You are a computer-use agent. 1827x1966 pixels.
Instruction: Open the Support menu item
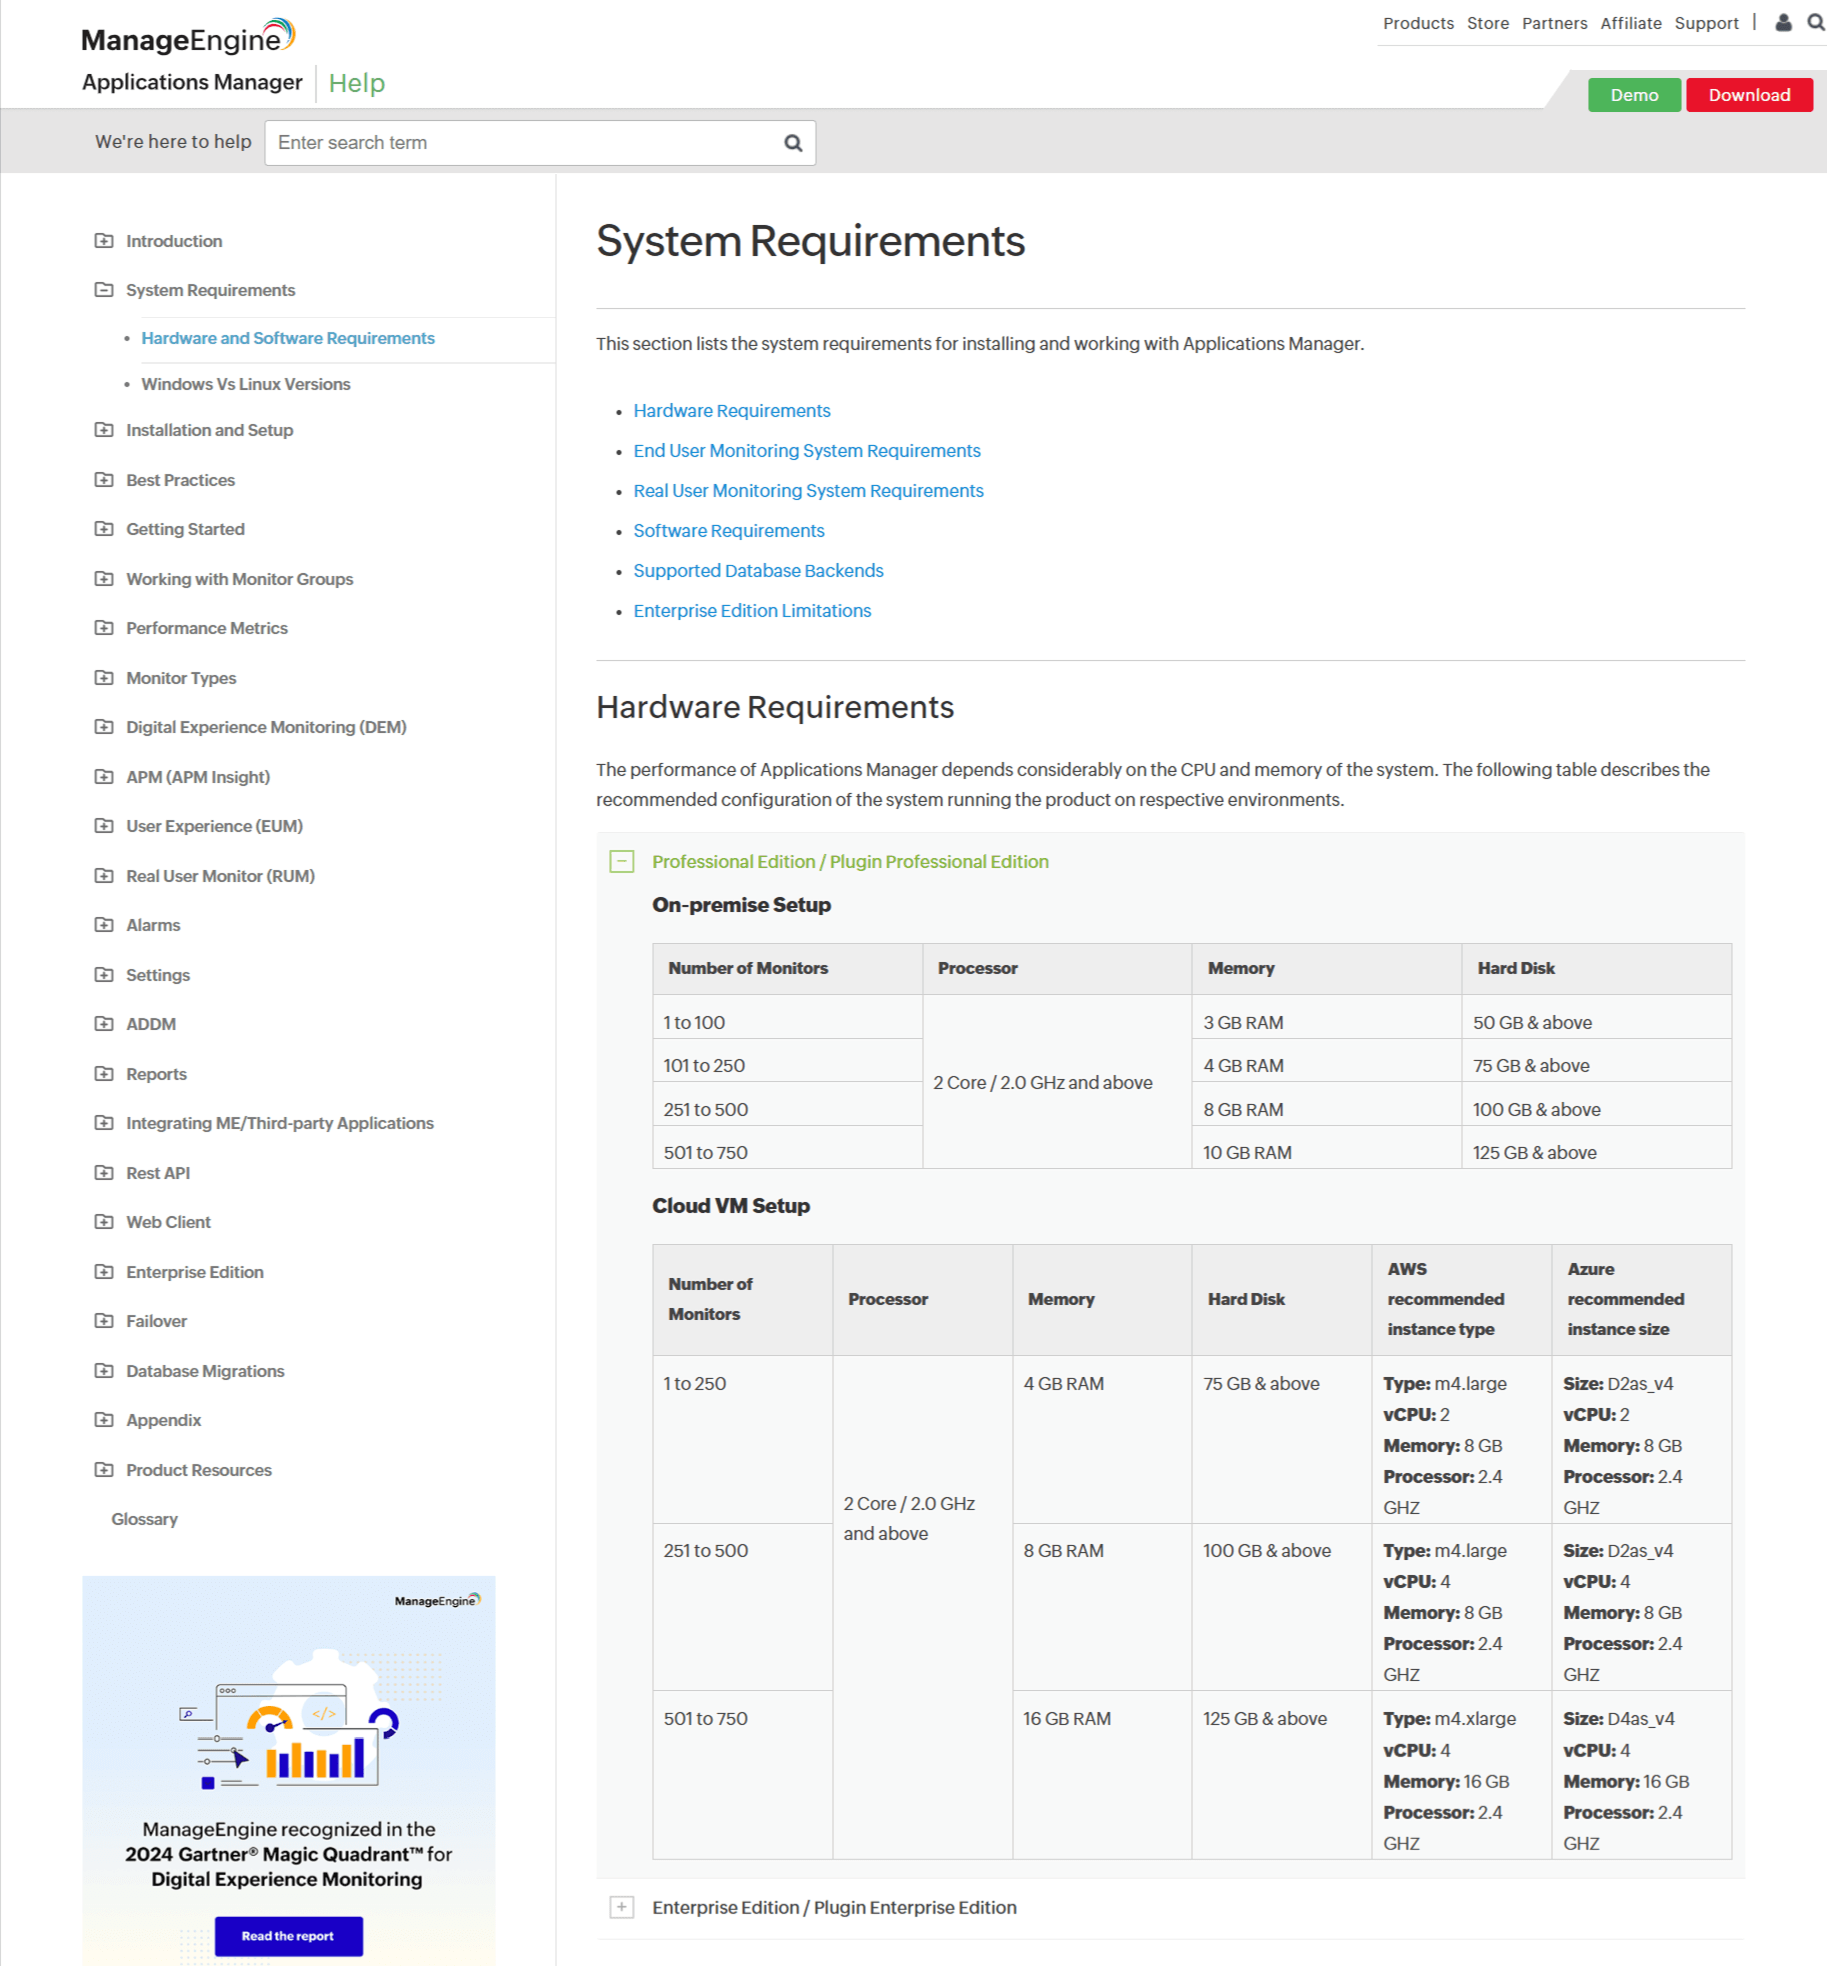pyautogui.click(x=1706, y=23)
